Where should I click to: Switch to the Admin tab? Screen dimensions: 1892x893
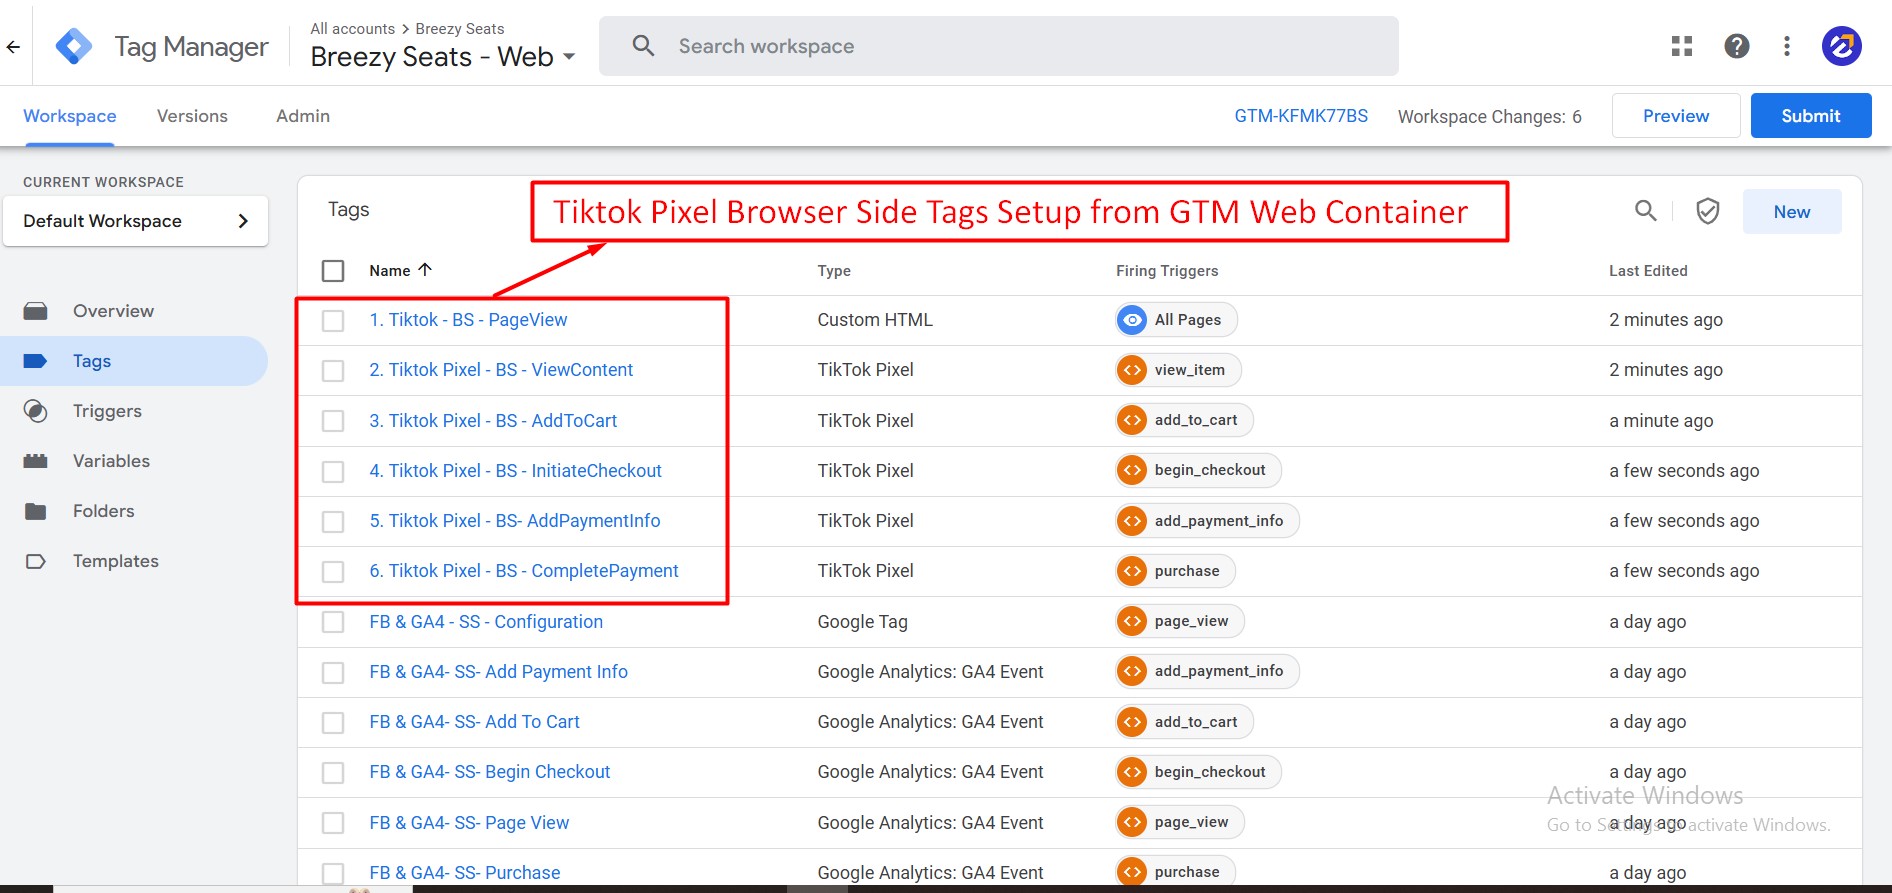tap(303, 116)
